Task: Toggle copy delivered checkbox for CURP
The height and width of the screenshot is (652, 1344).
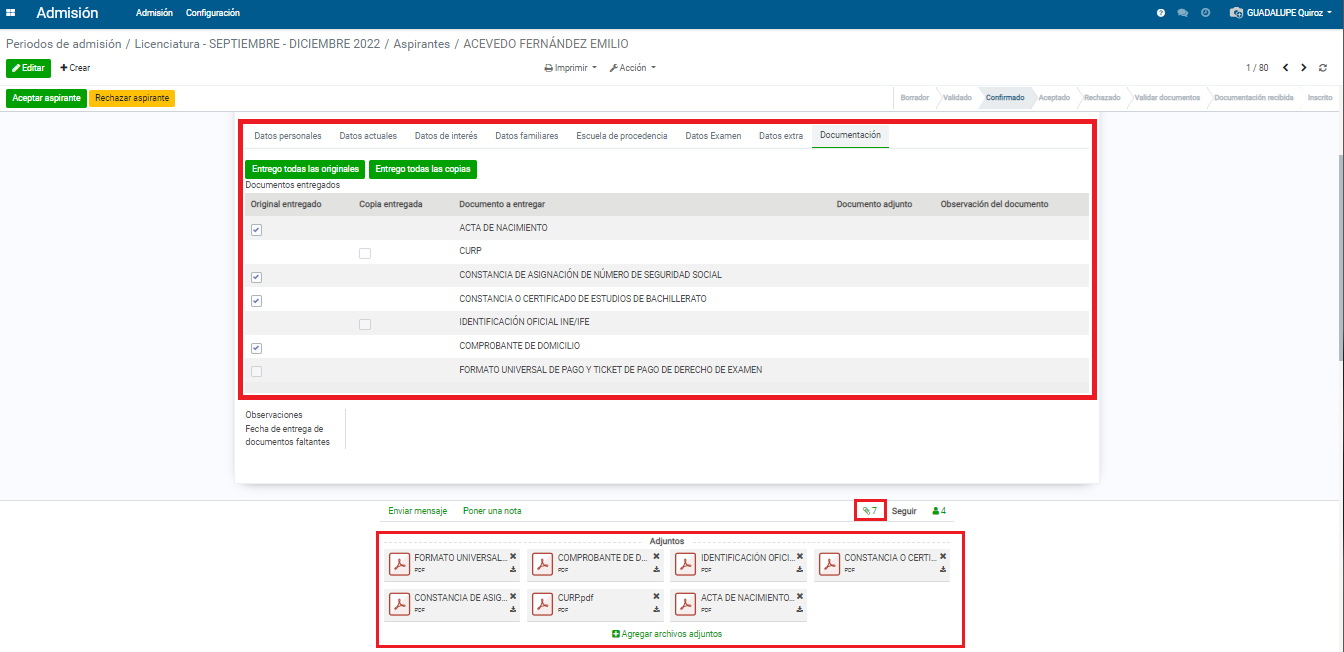Action: [365, 254]
